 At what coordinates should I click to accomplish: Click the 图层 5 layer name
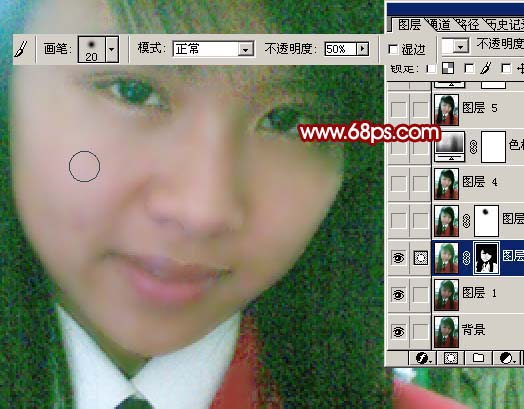(x=480, y=108)
